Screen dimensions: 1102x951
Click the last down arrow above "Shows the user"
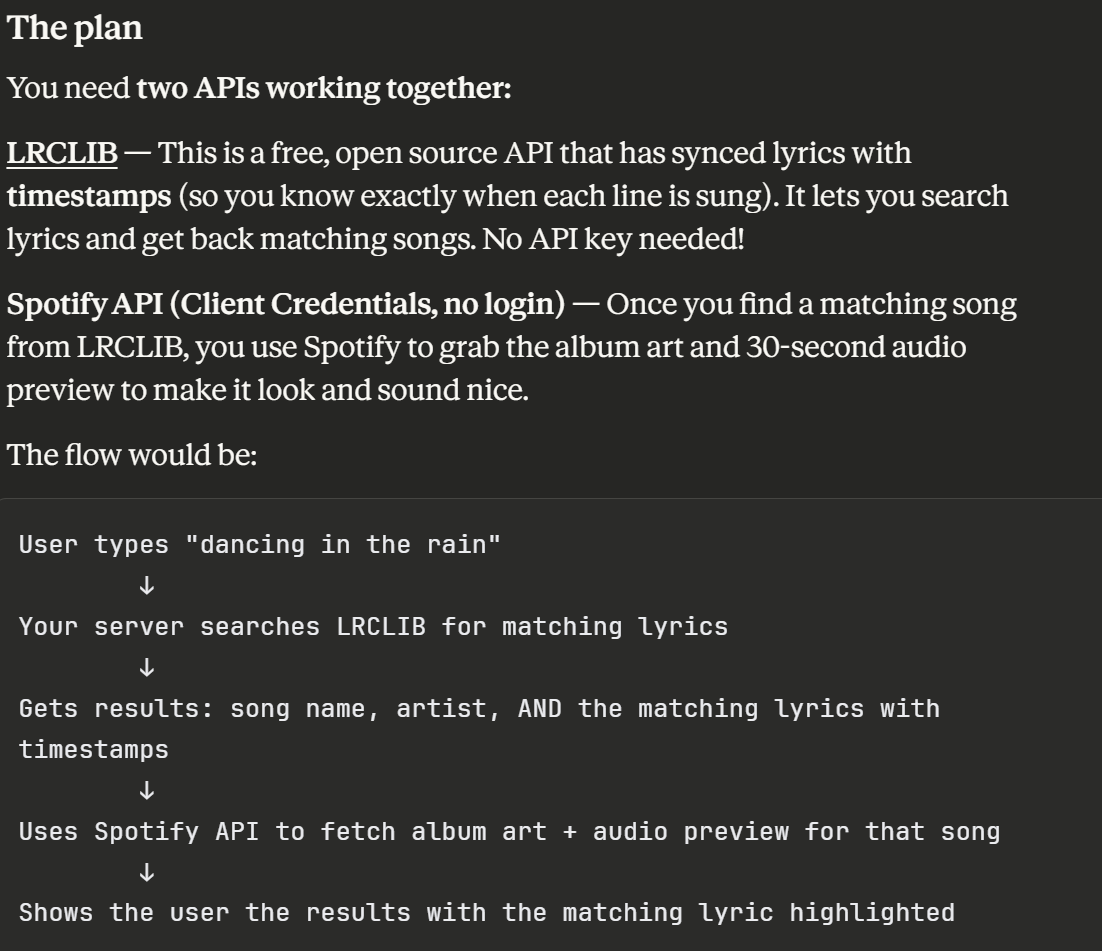click(147, 872)
